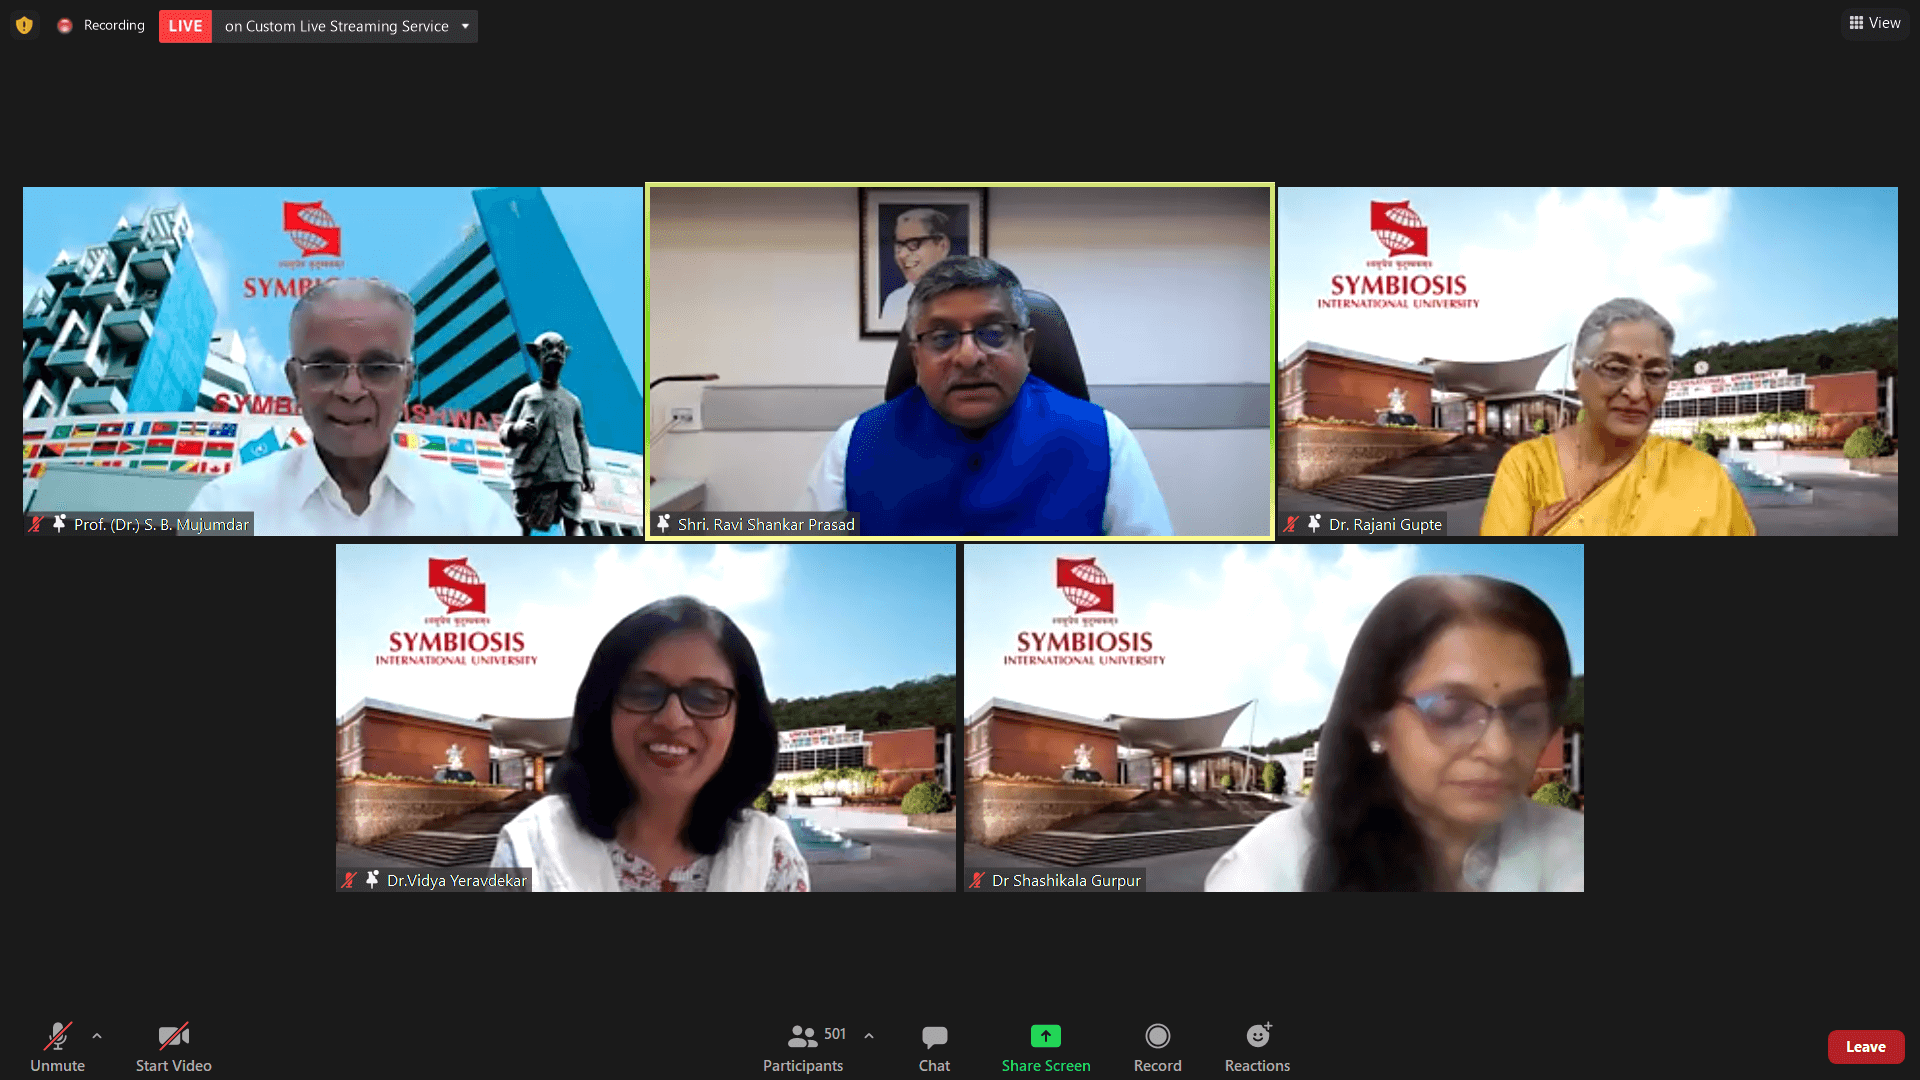Image resolution: width=1920 pixels, height=1080 pixels.
Task: Start Video with the camera toggle
Action: click(x=173, y=1047)
